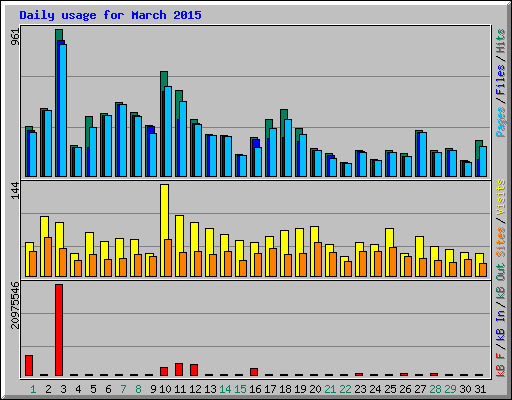Viewport: 512px width, 400px height.
Task: Click day 31 on the x-axis
Action: 480,389
